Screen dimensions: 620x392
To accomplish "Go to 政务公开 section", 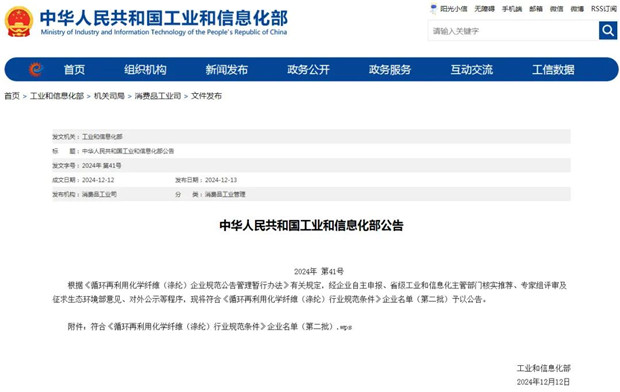I will [x=308, y=70].
